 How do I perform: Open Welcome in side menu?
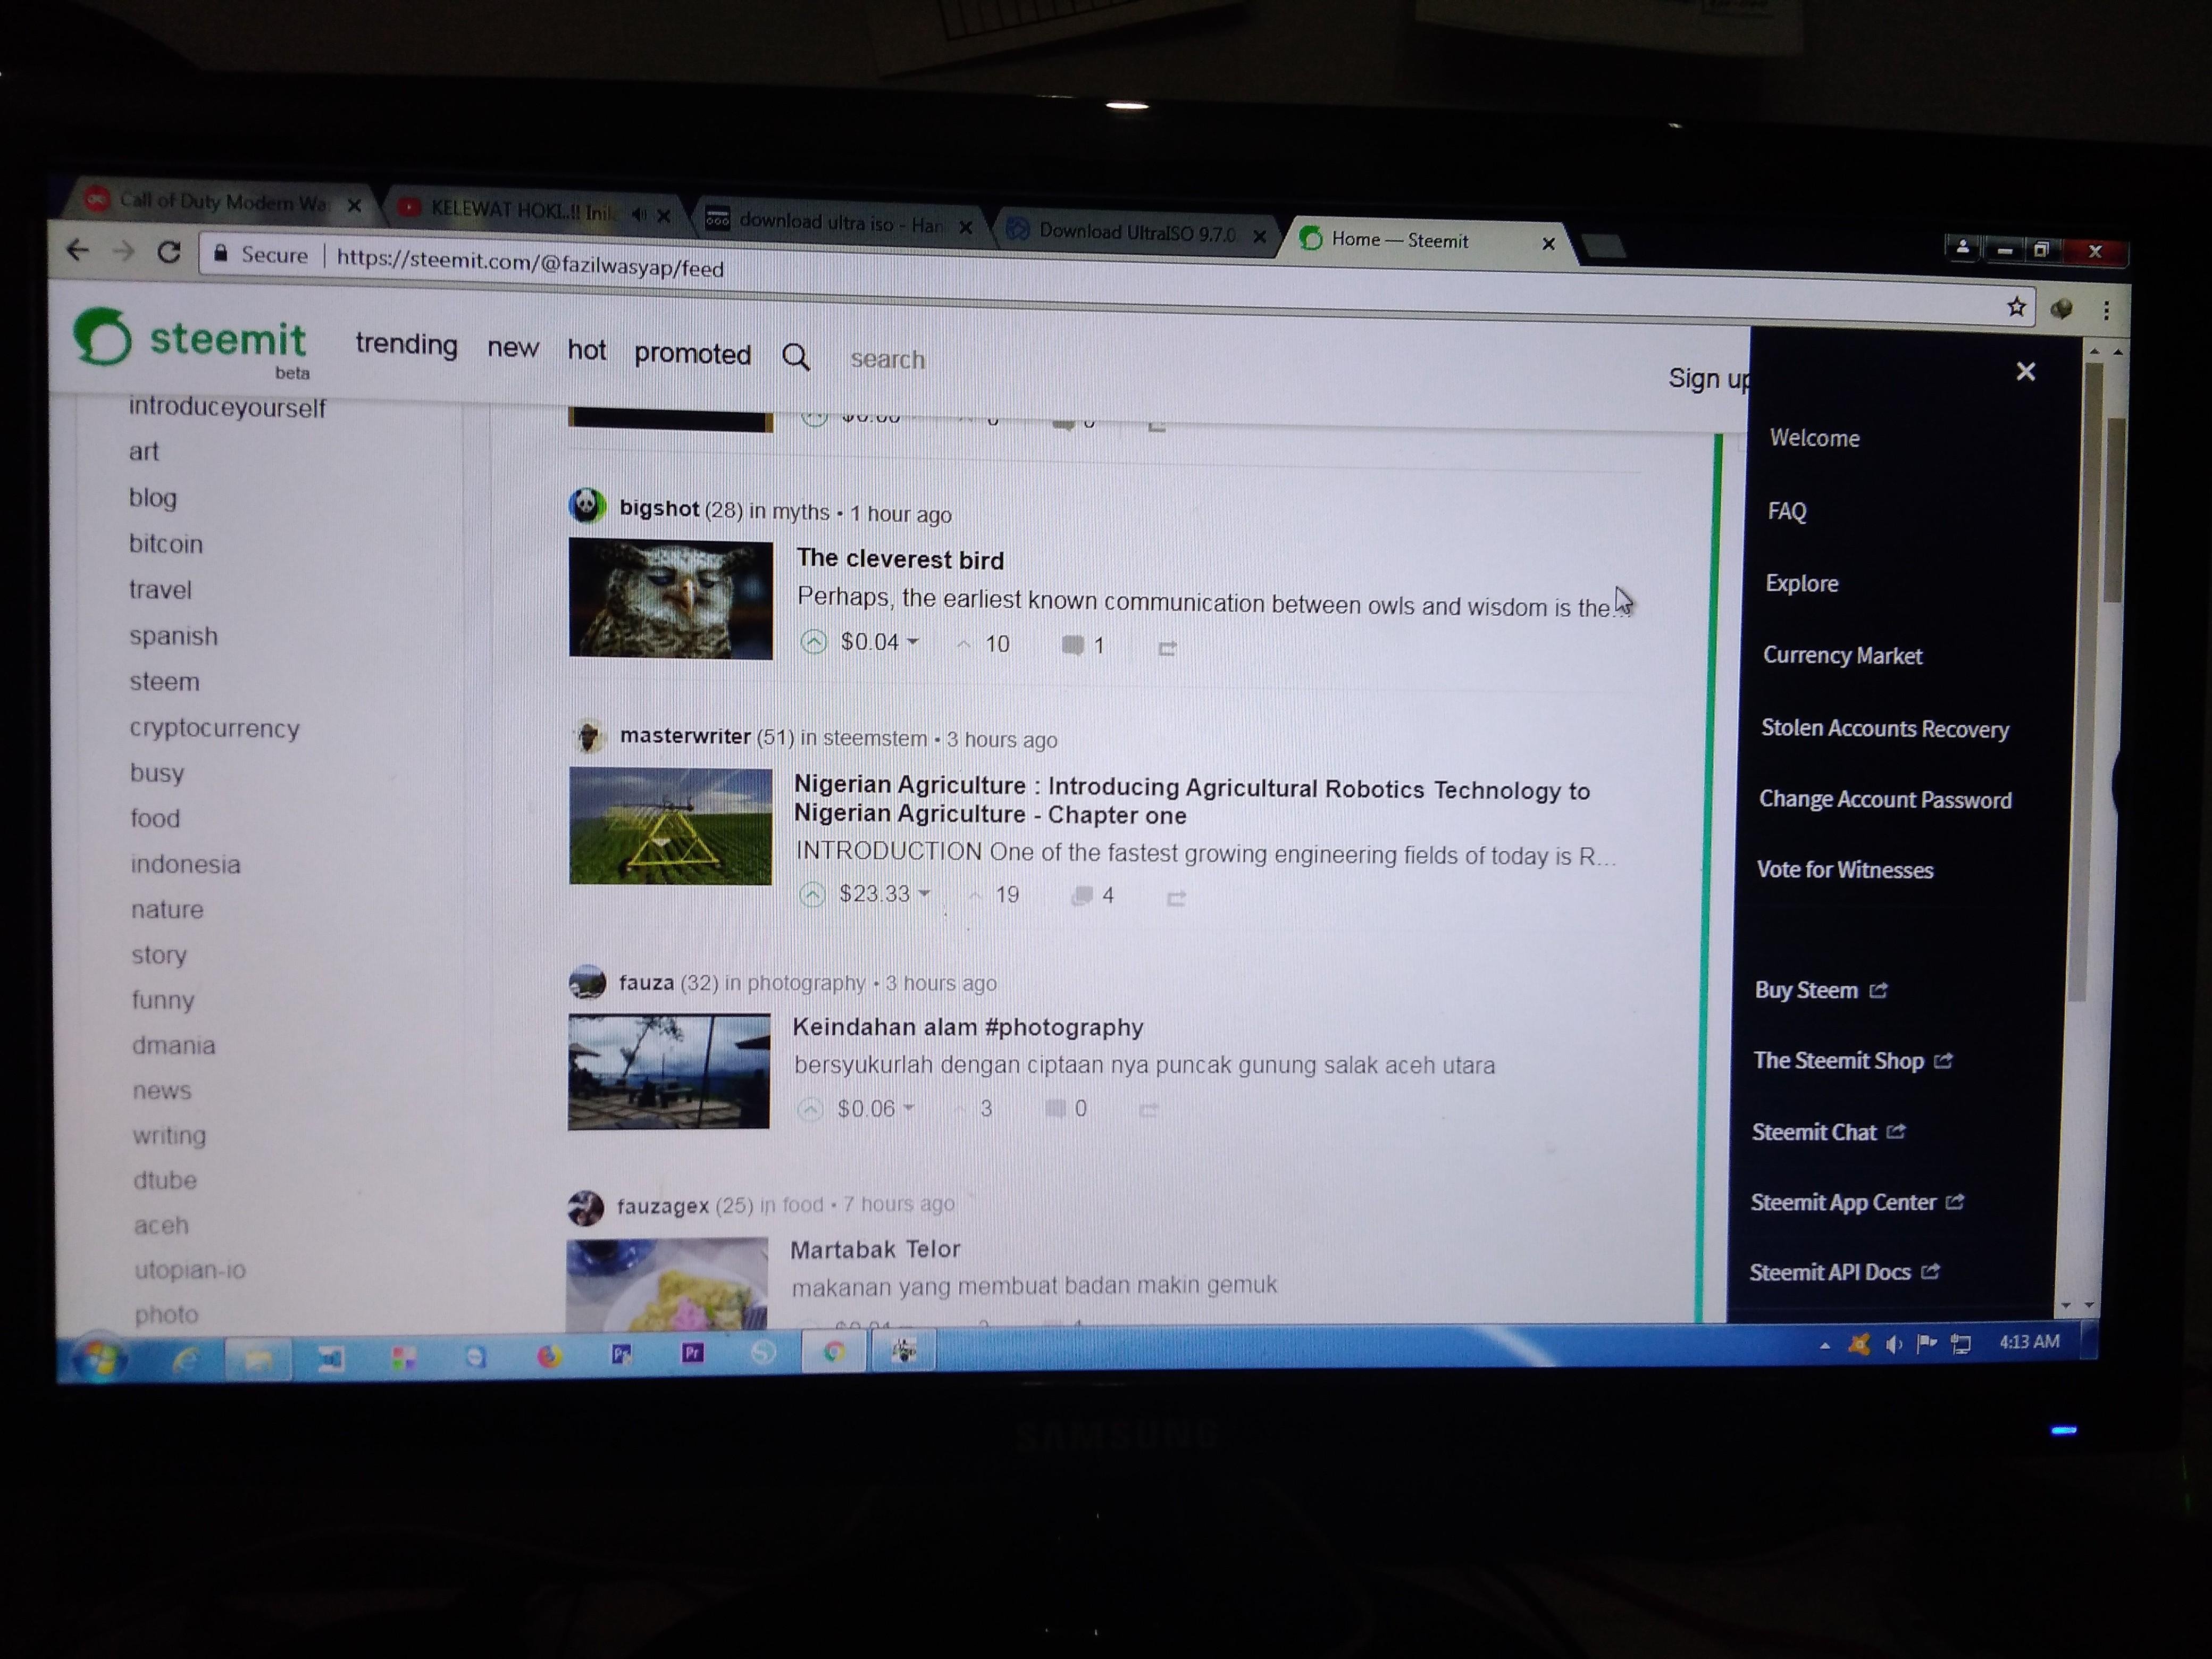(1814, 438)
